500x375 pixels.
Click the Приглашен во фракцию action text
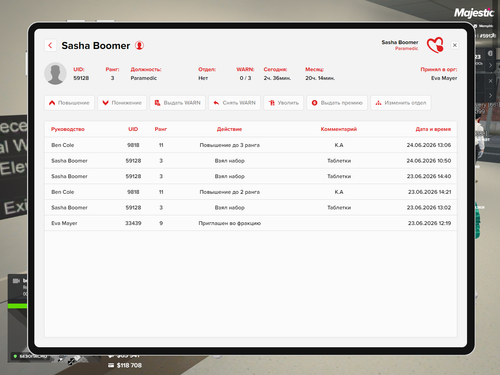230,223
